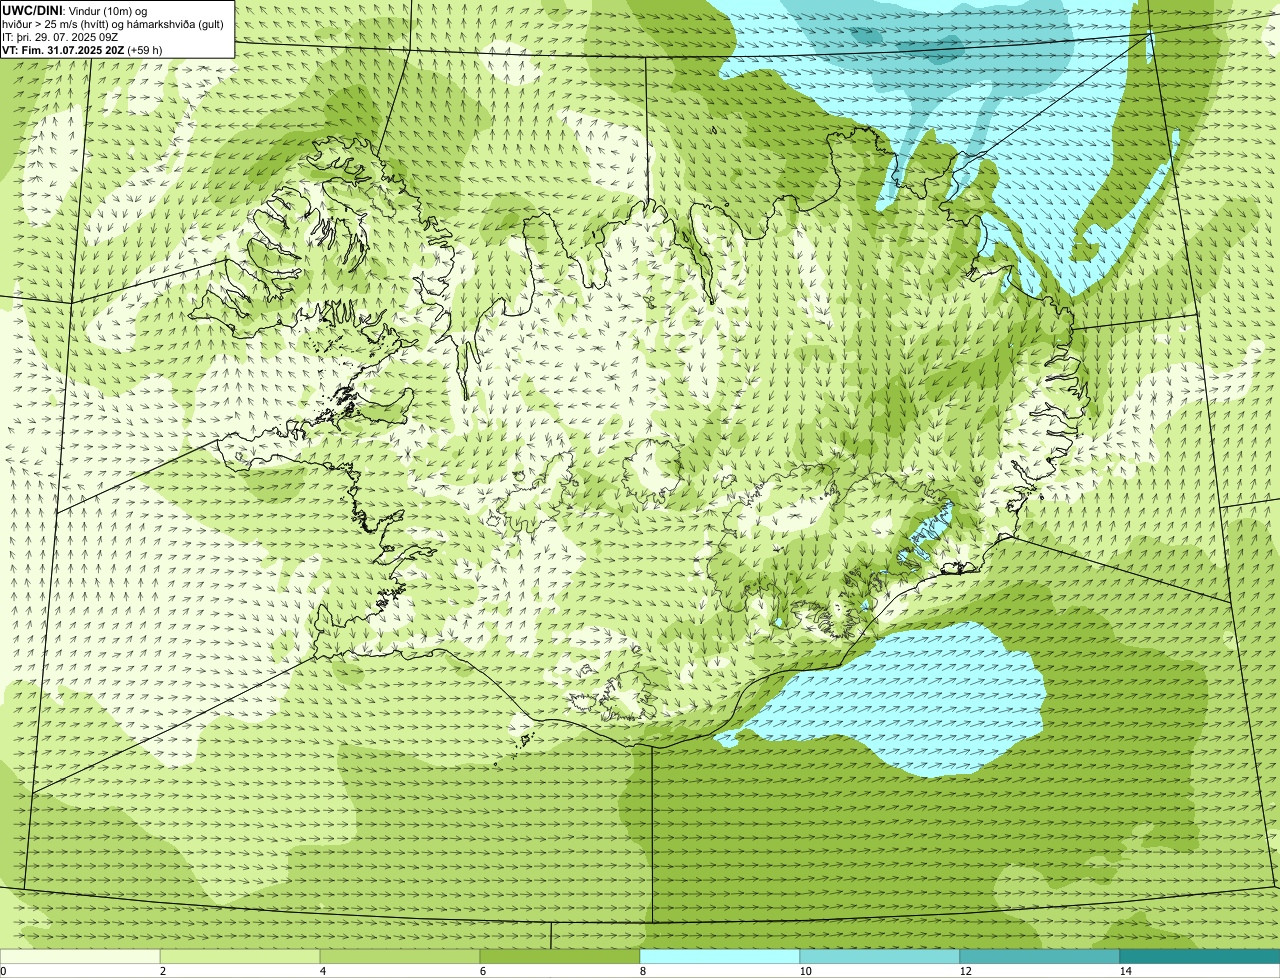The image size is (1280, 978).
Task: Click the teal 12–14 legend color segment
Action: coord(1040,956)
